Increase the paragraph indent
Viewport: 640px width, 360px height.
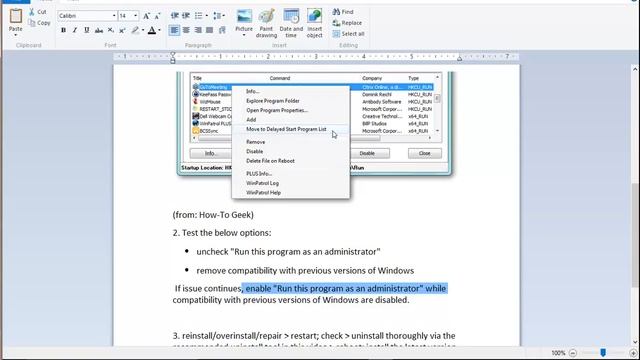[186, 16]
